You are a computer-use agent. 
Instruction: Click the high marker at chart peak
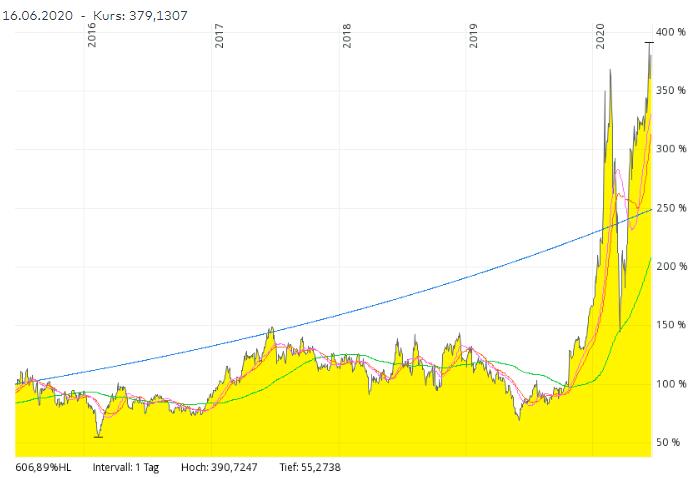click(x=649, y=43)
